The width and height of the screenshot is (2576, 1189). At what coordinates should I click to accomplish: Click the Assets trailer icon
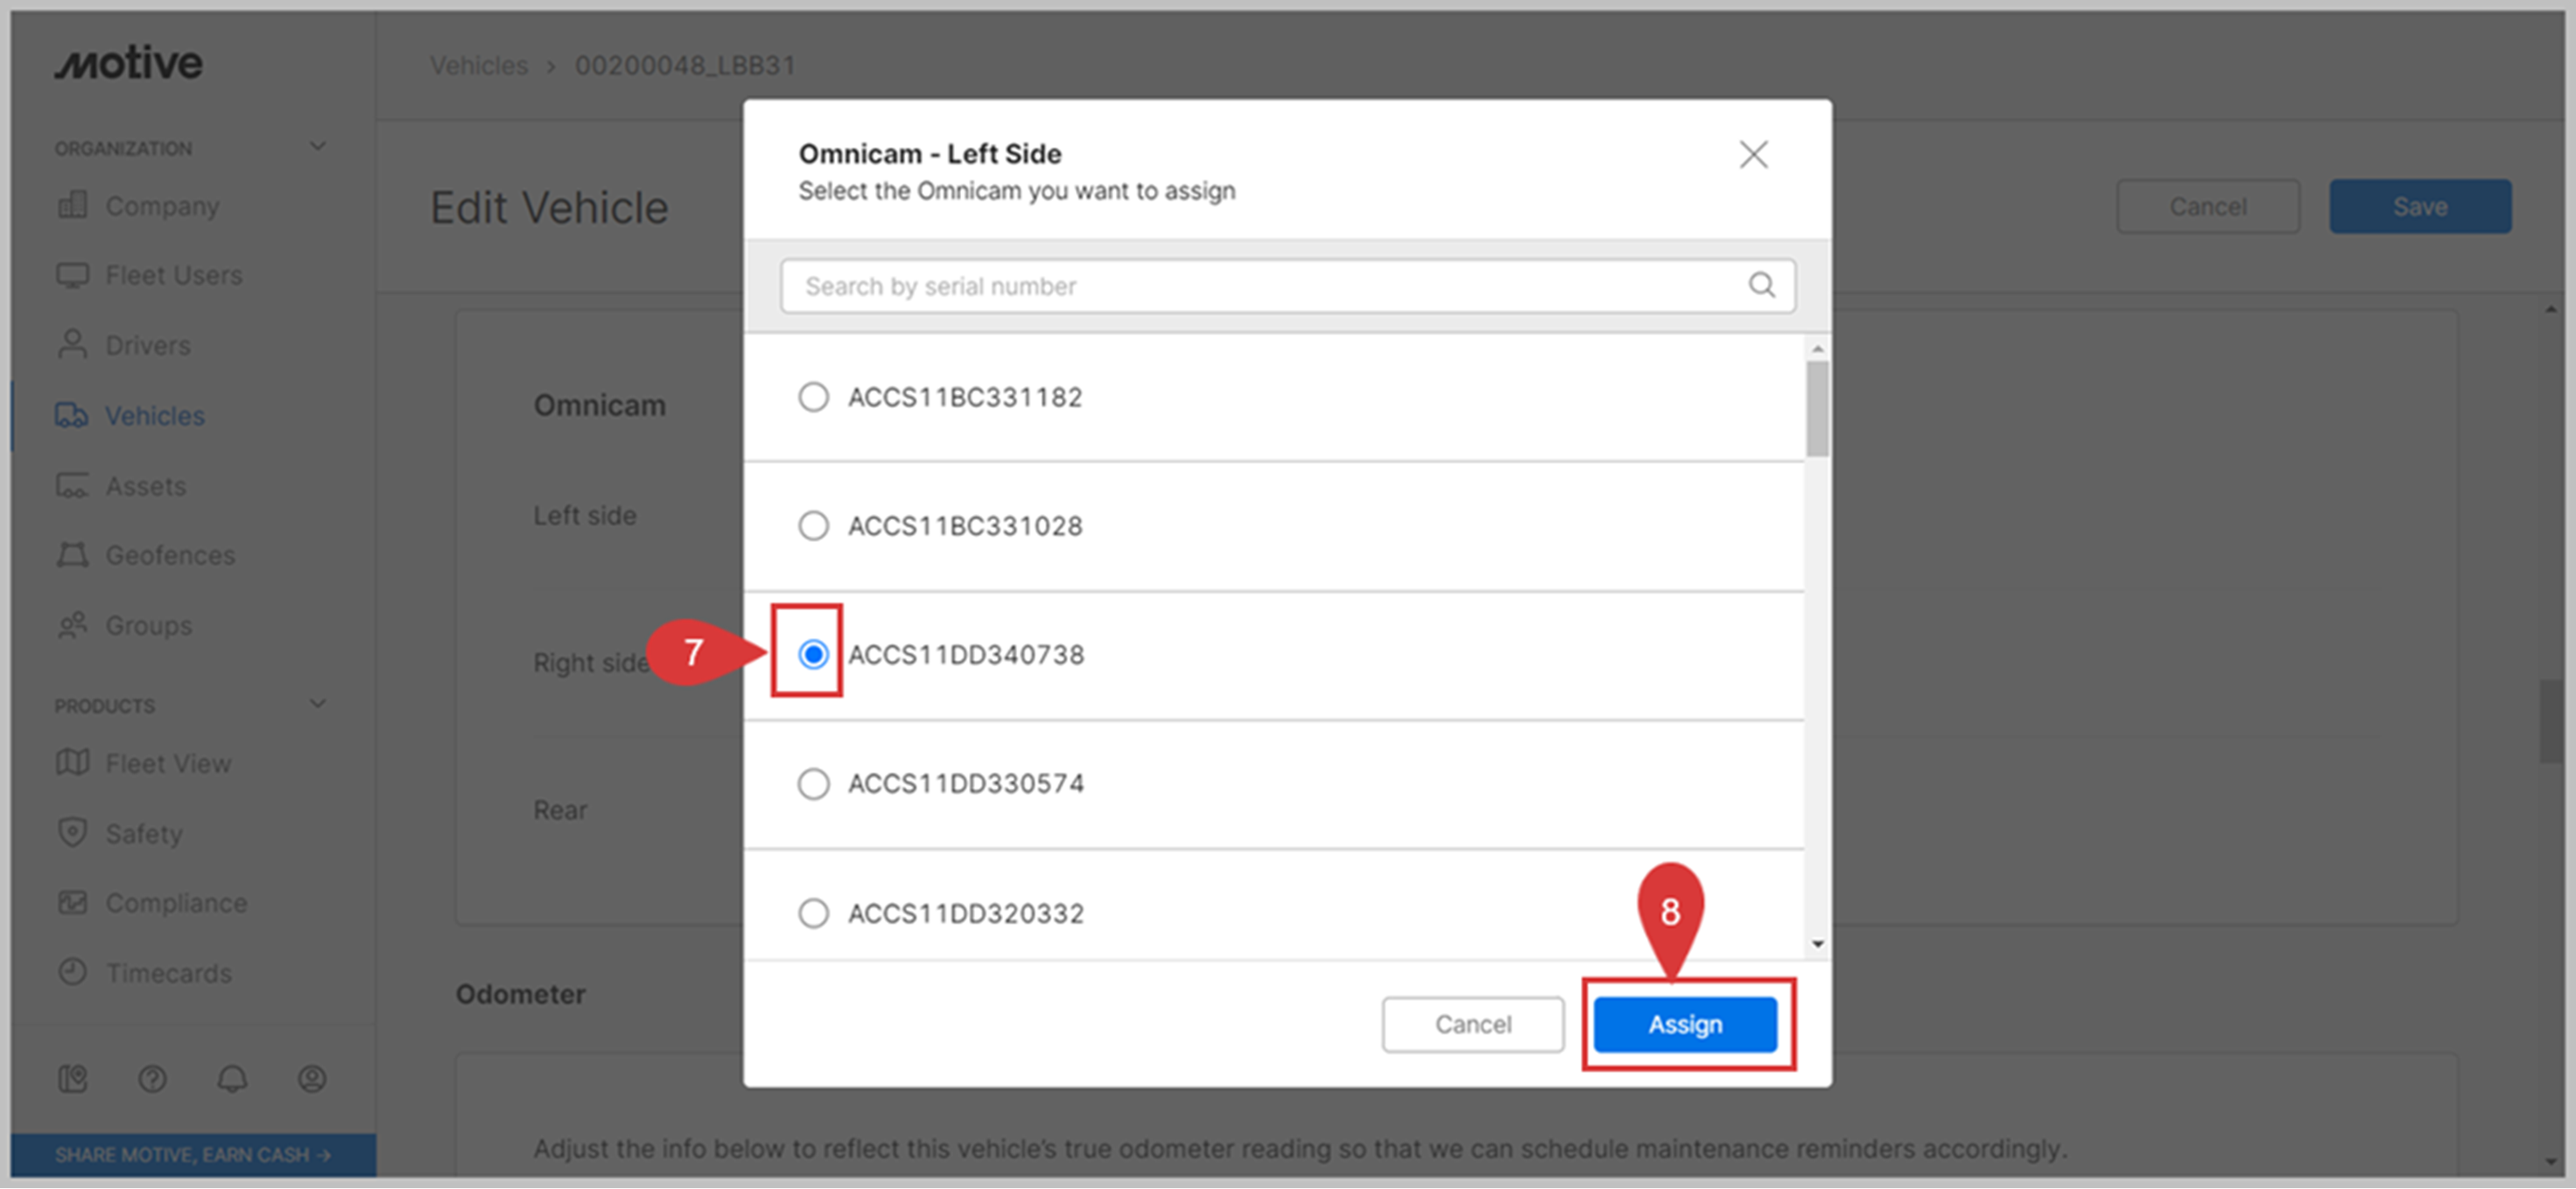[72, 485]
